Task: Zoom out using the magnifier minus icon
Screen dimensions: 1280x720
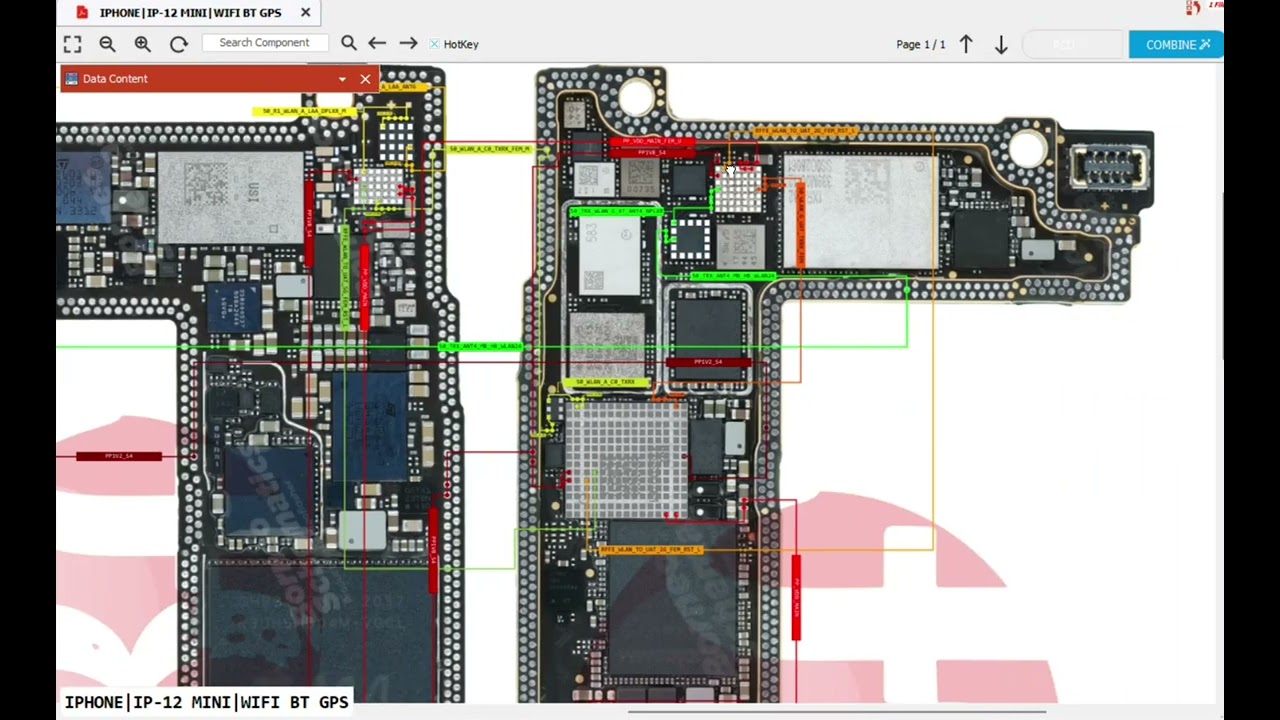Action: (x=107, y=44)
